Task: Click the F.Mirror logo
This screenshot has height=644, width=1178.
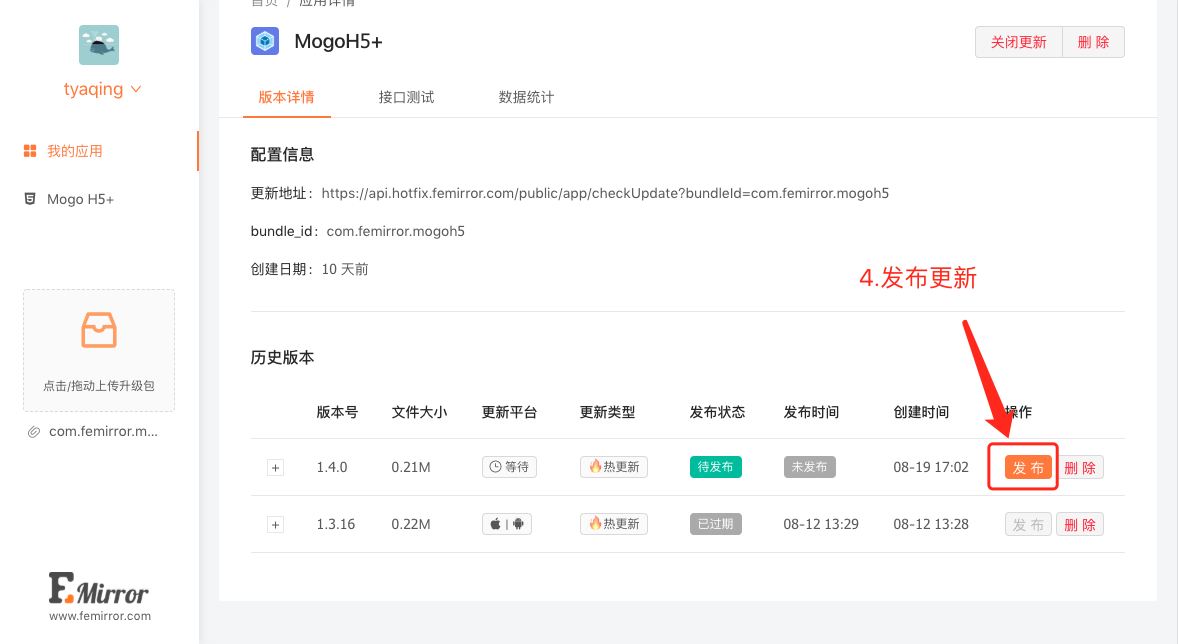Action: point(98,588)
